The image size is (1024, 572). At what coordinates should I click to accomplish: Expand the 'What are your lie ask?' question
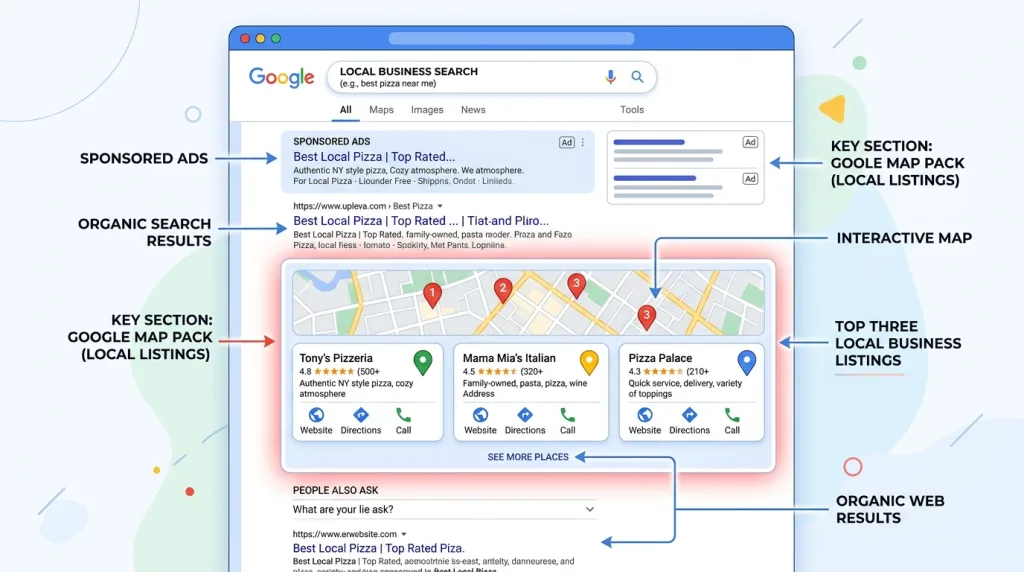click(444, 509)
